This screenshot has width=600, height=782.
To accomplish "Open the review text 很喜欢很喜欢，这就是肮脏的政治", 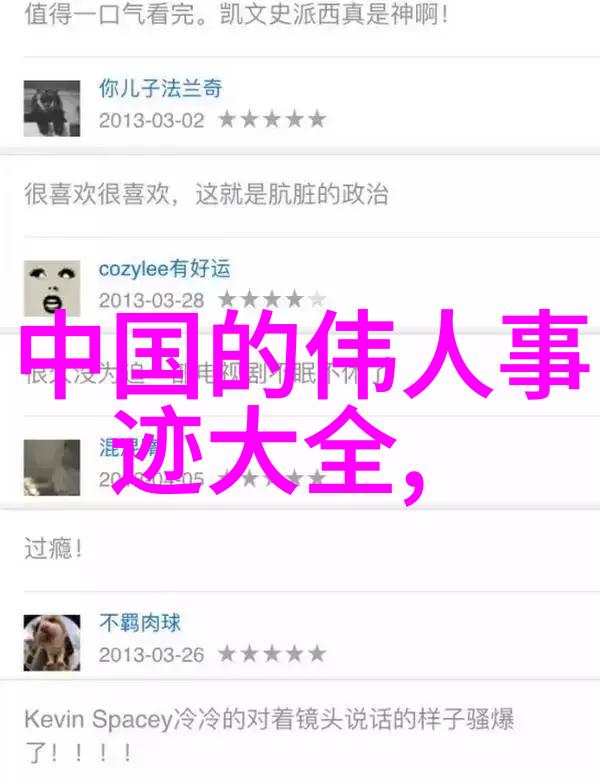I will pyautogui.click(x=206, y=194).
